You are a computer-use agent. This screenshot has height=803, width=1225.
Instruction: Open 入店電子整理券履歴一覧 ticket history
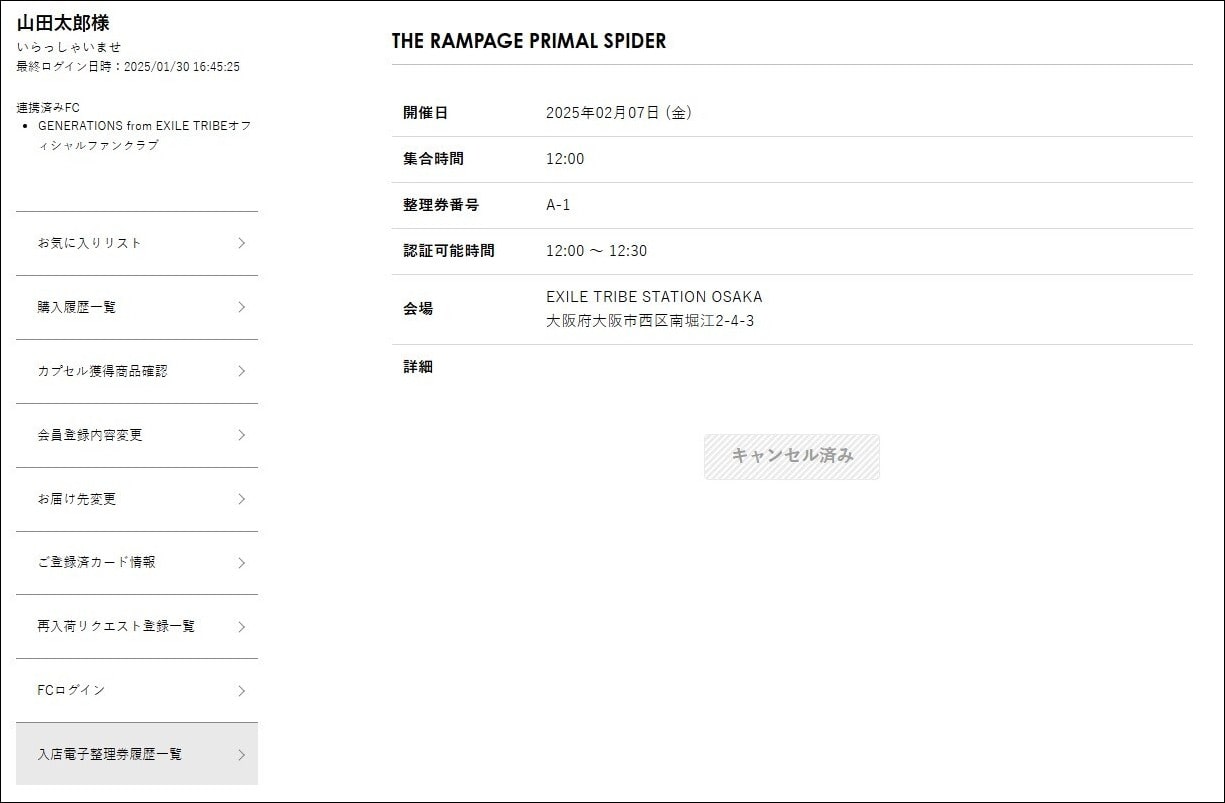pos(110,755)
